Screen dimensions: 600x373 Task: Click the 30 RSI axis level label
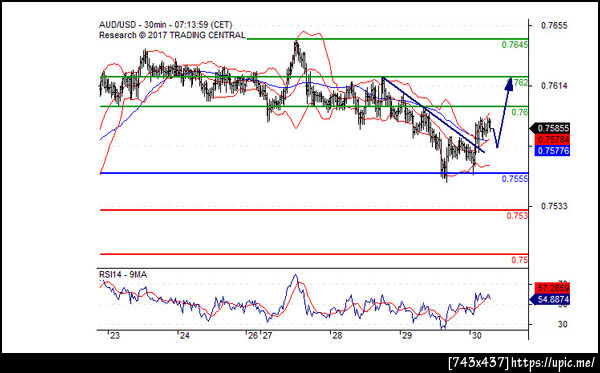562,324
